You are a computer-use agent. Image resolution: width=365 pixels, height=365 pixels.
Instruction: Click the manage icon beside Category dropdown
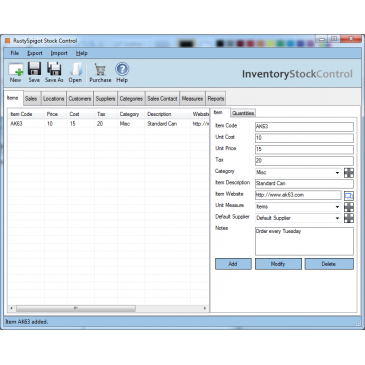[x=349, y=173]
